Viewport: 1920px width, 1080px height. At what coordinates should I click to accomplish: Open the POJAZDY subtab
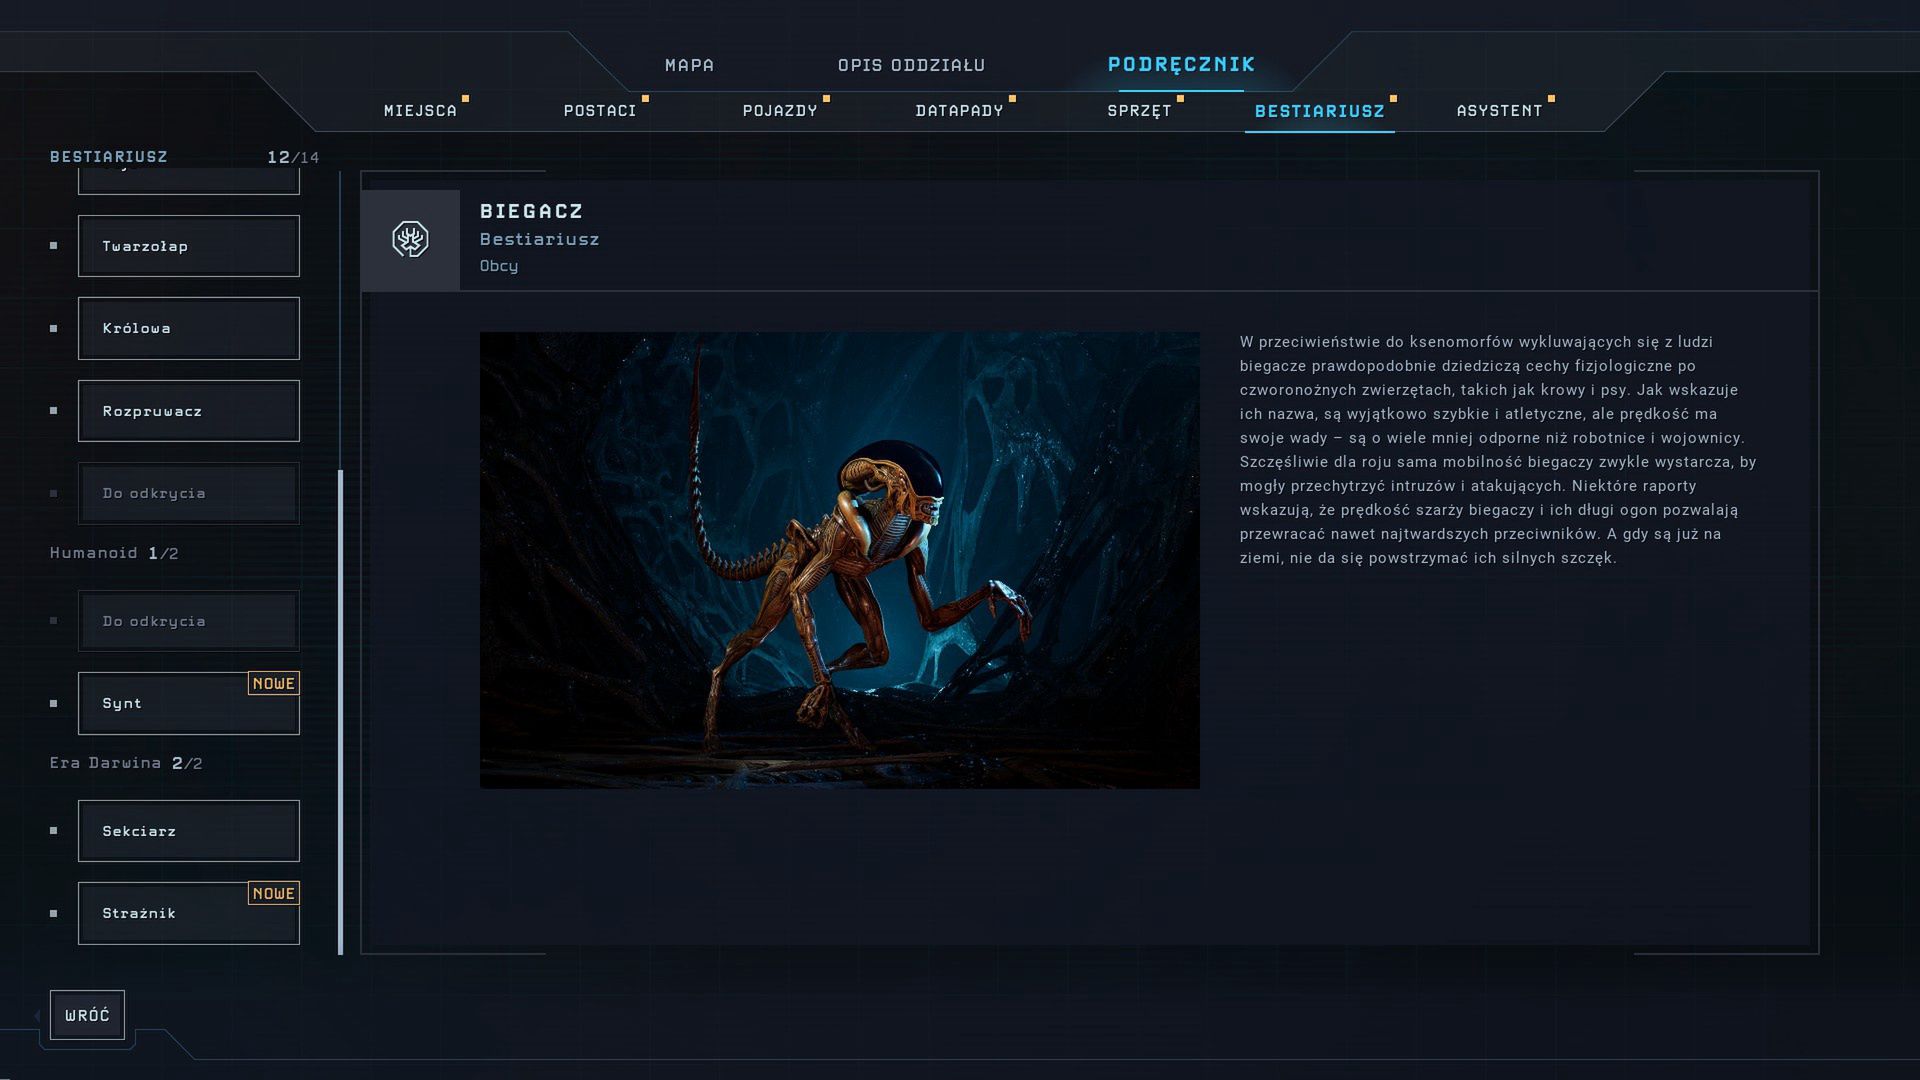click(780, 111)
